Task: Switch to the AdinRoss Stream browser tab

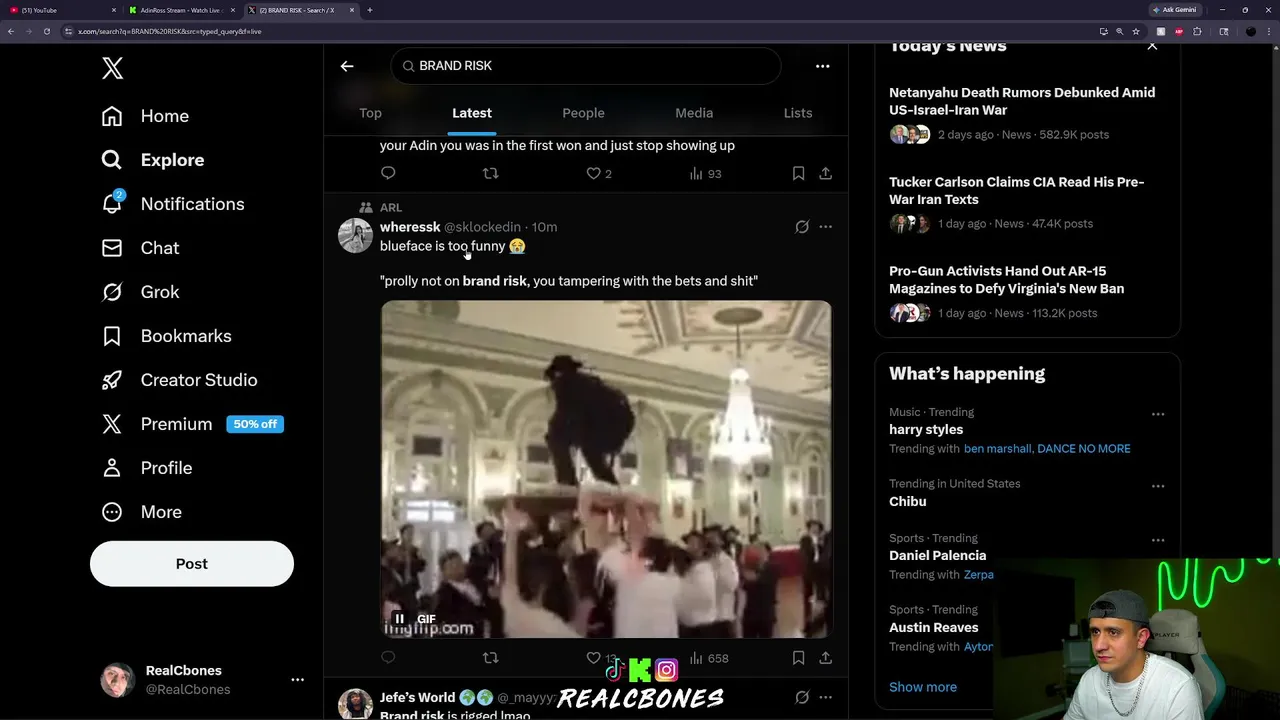Action: (182, 10)
